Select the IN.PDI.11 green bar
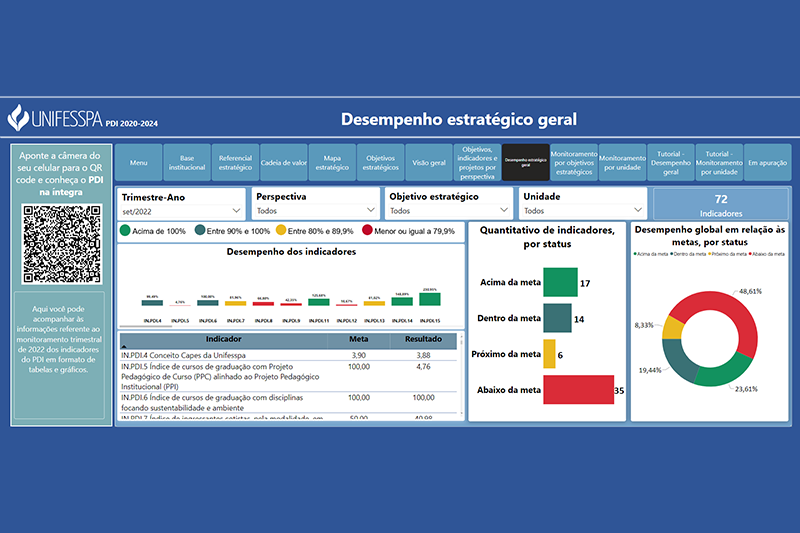This screenshot has height=533, width=800. [319, 302]
